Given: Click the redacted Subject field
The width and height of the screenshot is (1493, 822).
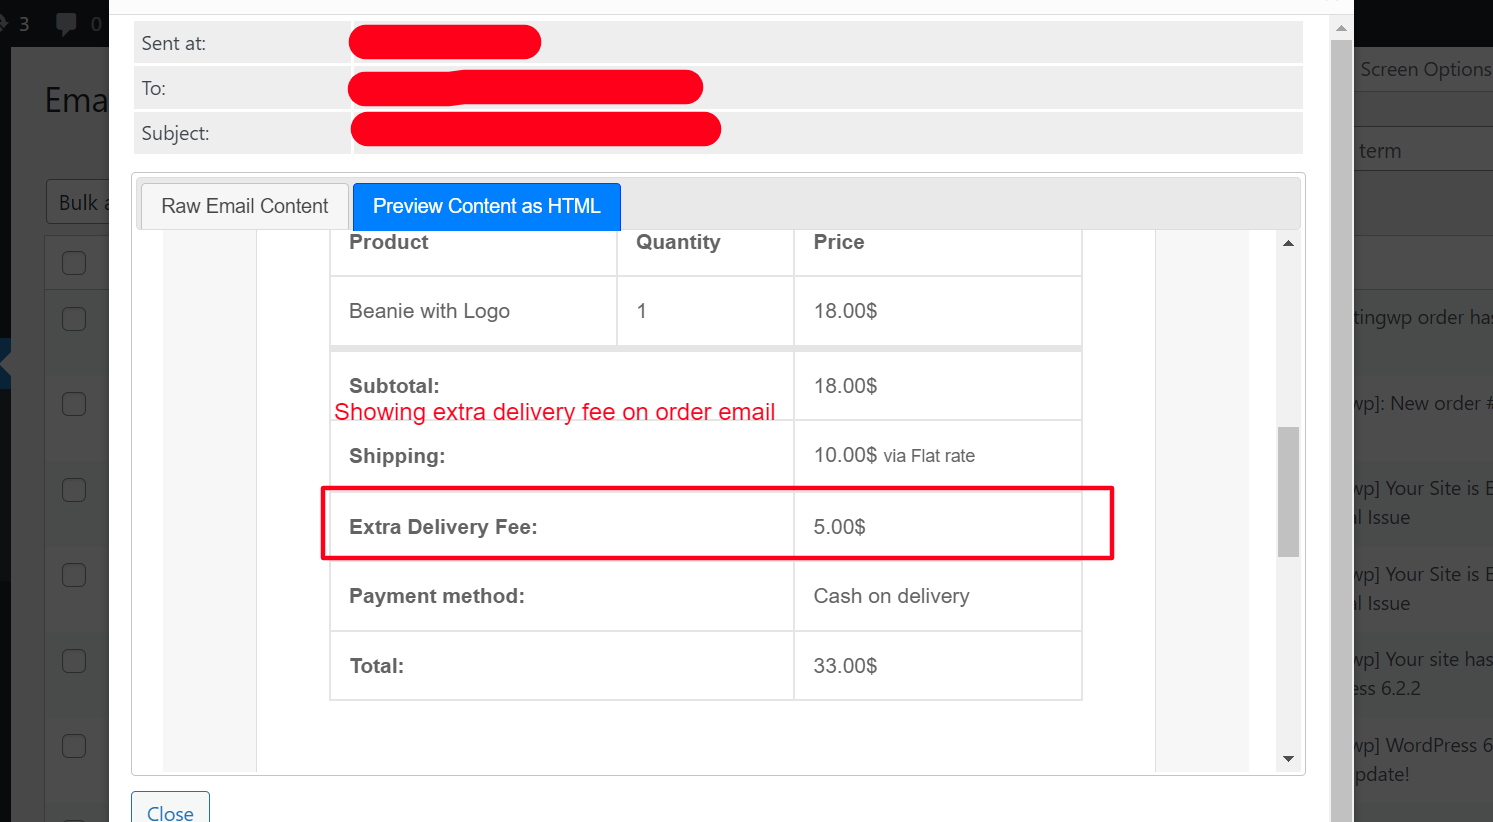Looking at the screenshot, I should point(535,129).
